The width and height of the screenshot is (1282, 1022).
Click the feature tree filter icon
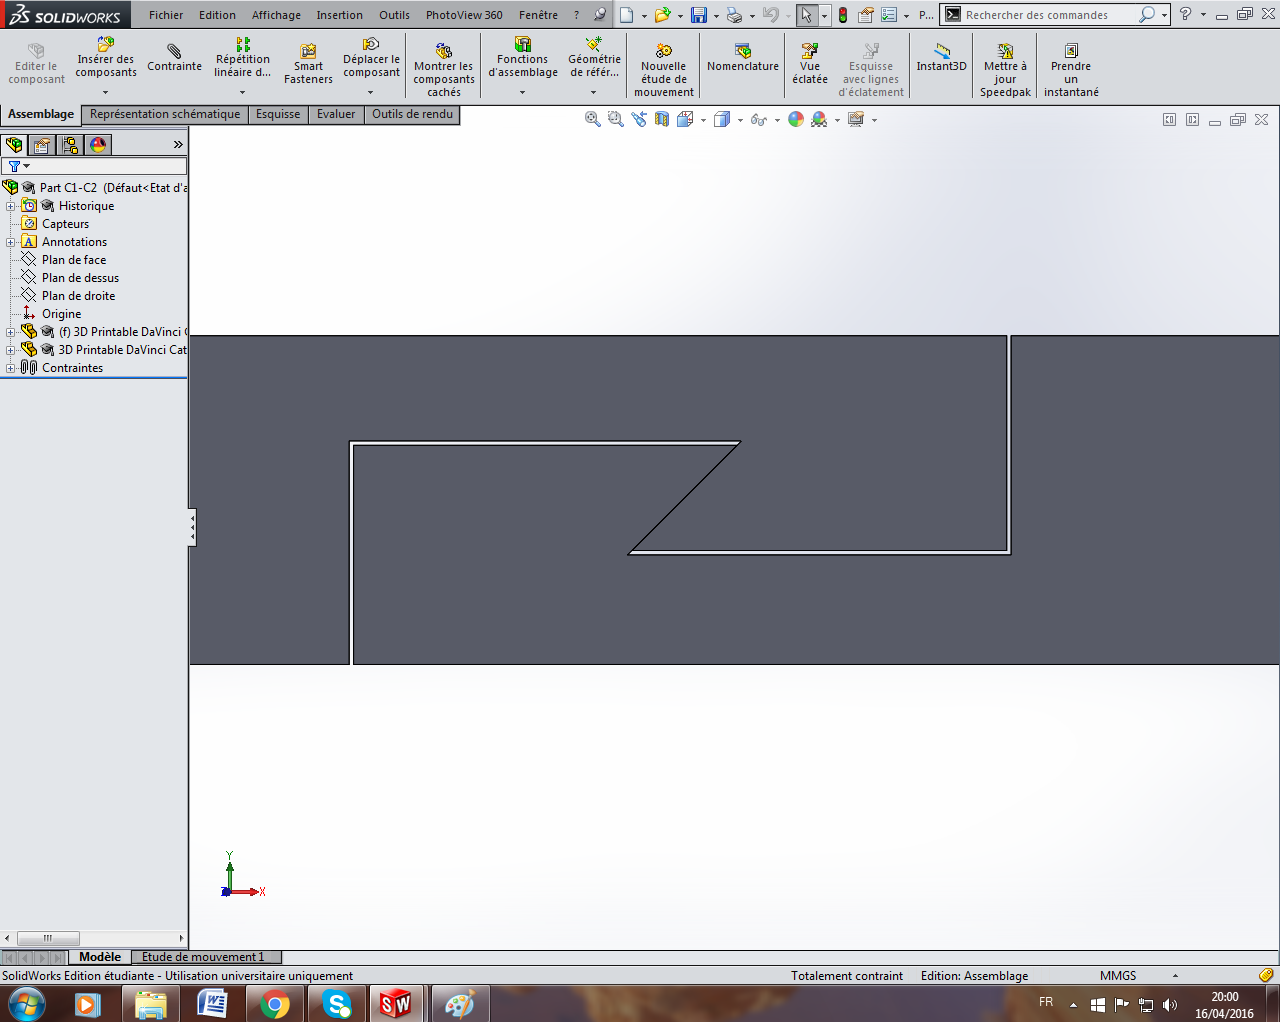[14, 166]
